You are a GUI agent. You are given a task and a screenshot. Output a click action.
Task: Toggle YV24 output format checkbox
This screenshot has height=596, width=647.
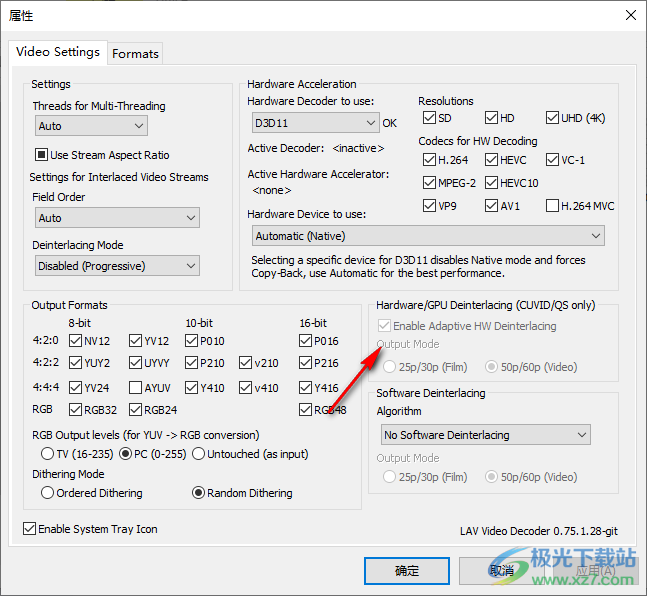(x=75, y=388)
